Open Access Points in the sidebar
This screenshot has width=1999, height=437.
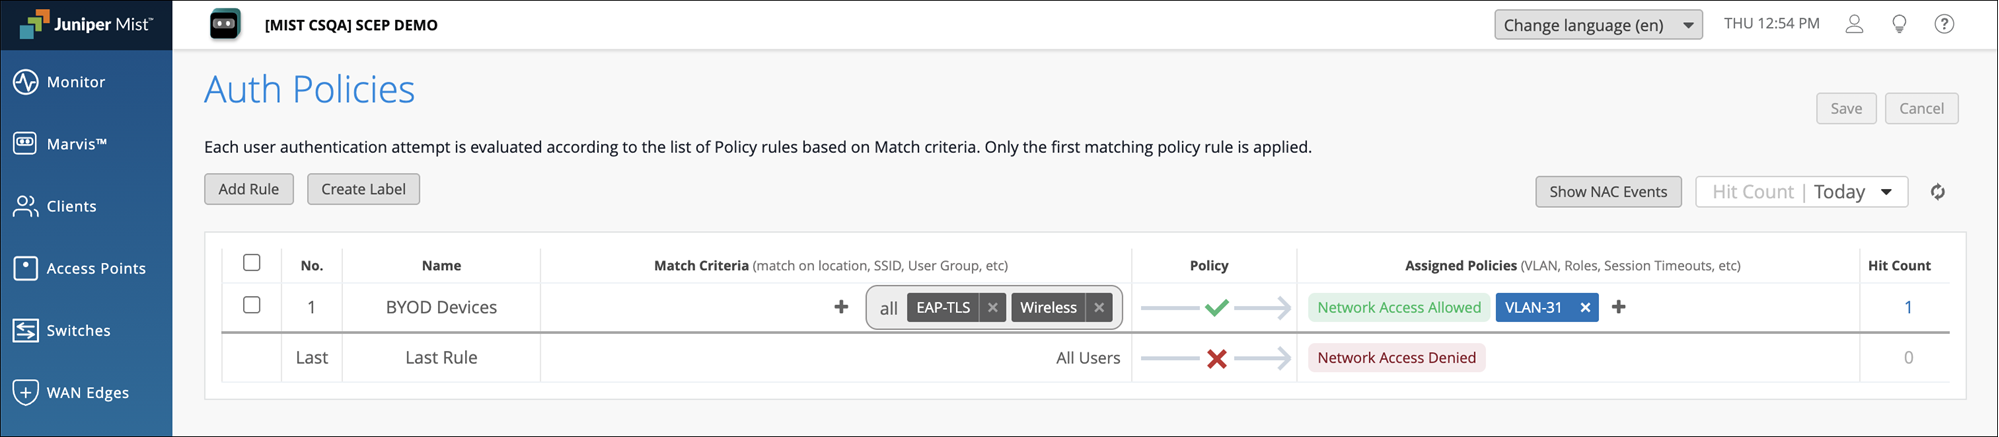coord(95,268)
